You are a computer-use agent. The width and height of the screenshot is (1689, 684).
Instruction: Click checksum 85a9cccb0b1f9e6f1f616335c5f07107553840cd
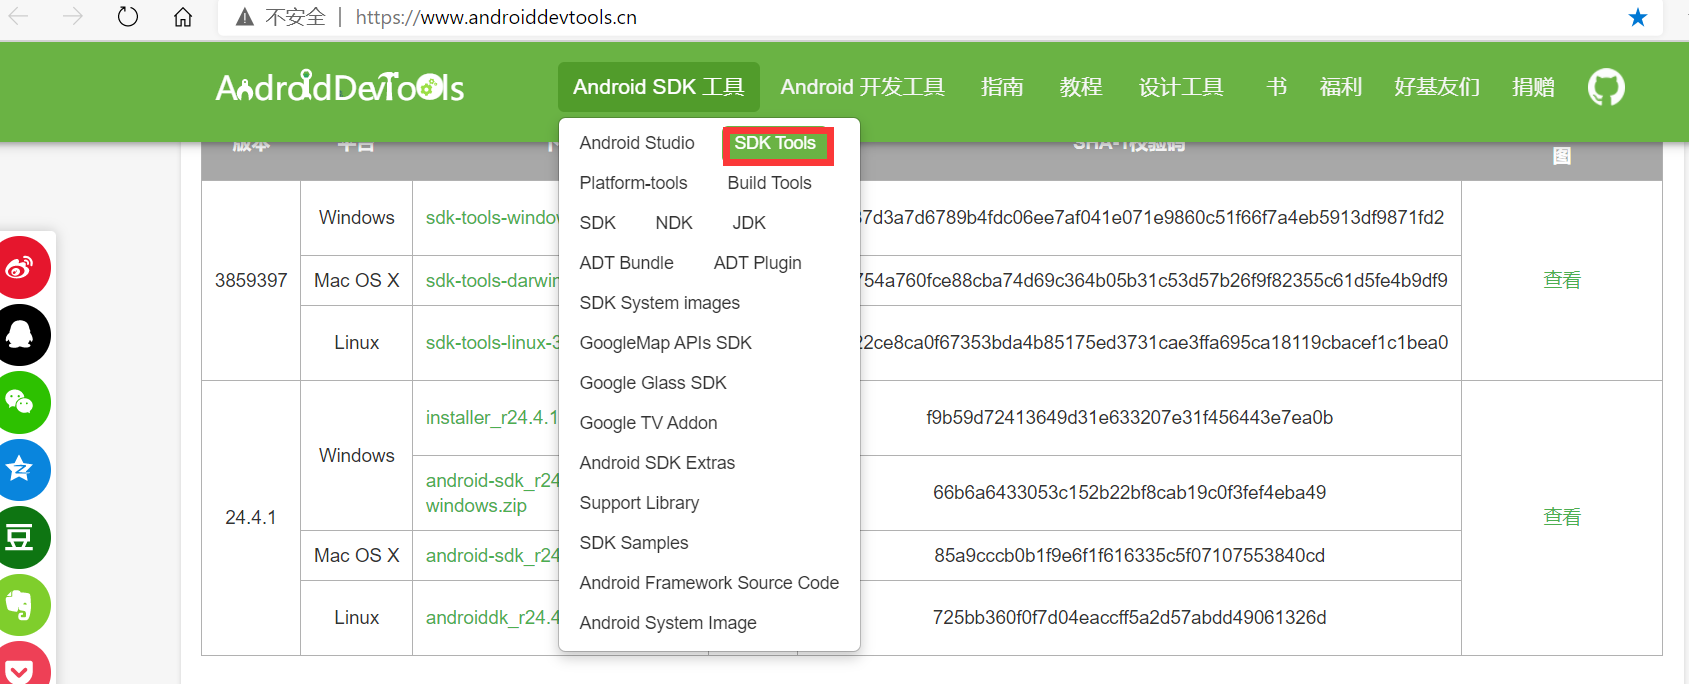[x=1129, y=556]
